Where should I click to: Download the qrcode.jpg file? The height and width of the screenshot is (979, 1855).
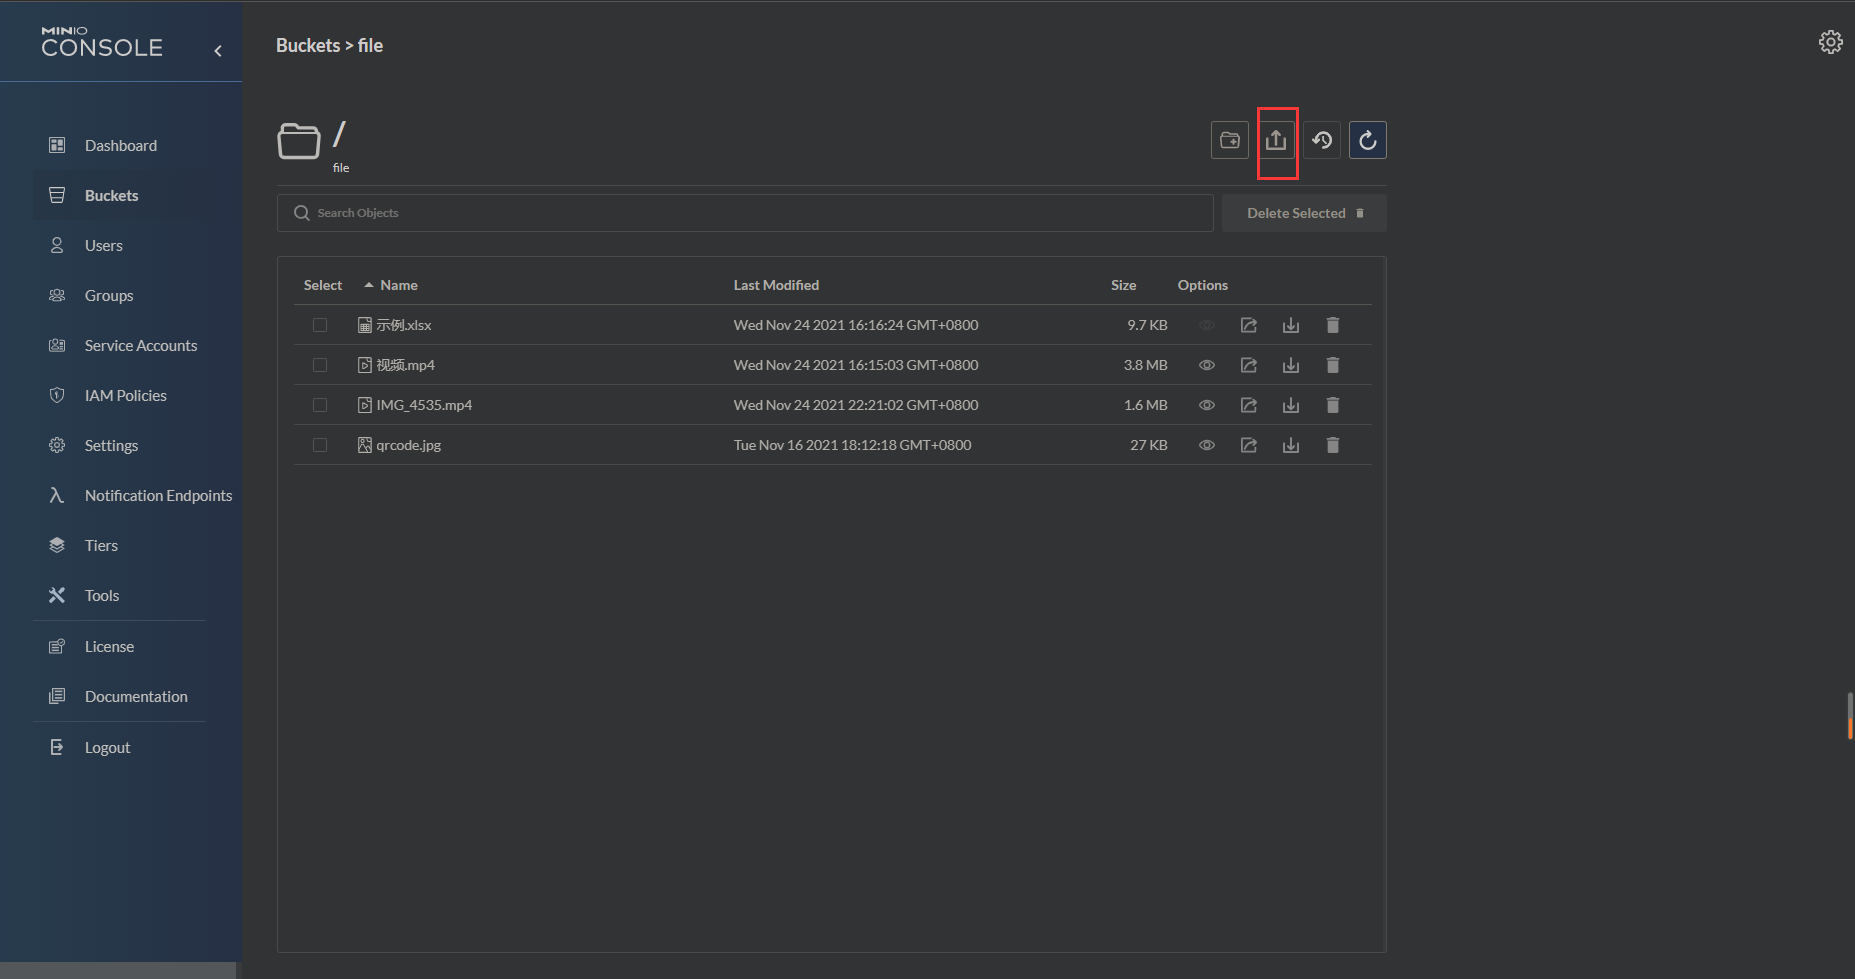tap(1291, 445)
